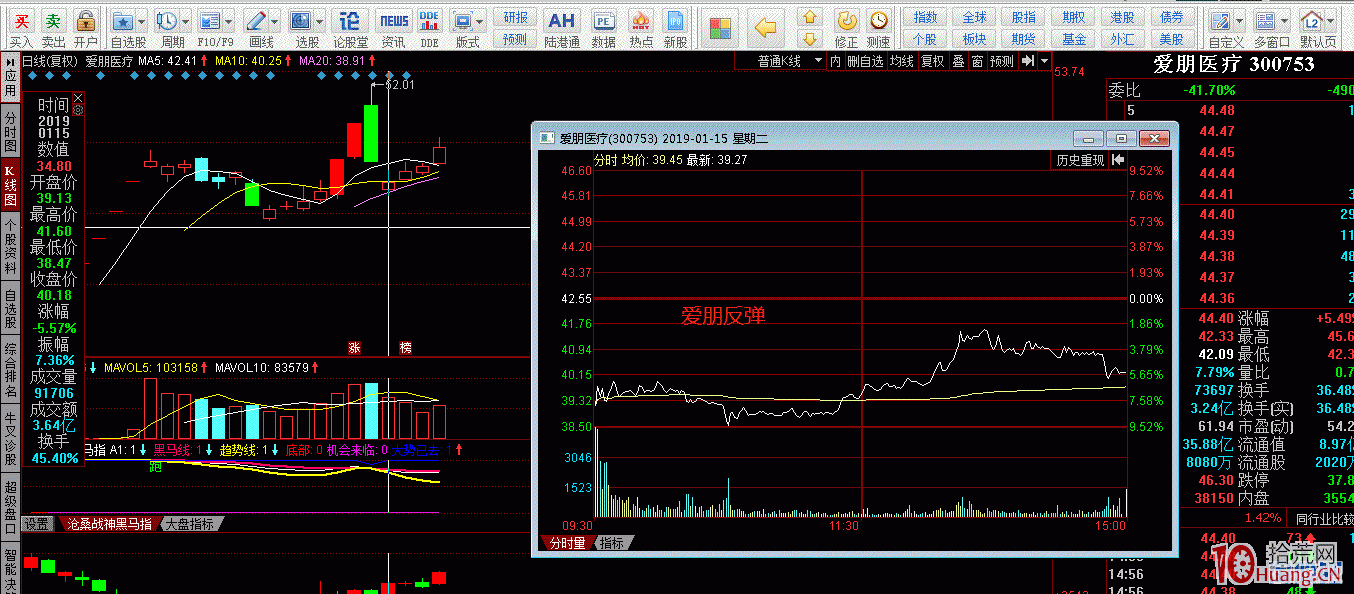Click the 周期 period clock icon
Image resolution: width=1354 pixels, height=594 pixels.
pyautogui.click(x=166, y=21)
